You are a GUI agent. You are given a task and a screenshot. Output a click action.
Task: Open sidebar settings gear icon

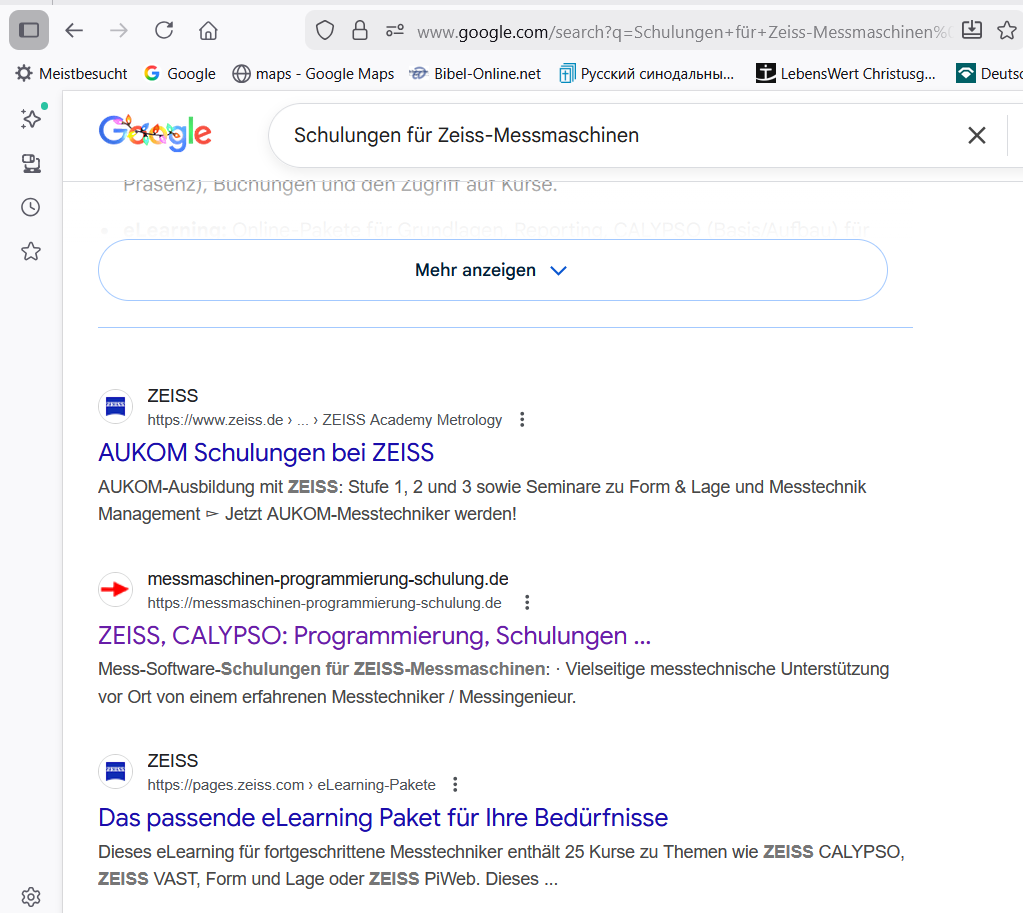(31, 896)
